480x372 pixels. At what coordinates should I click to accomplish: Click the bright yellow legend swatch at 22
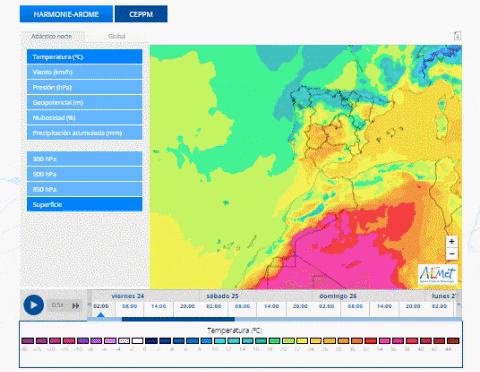pos(302,341)
